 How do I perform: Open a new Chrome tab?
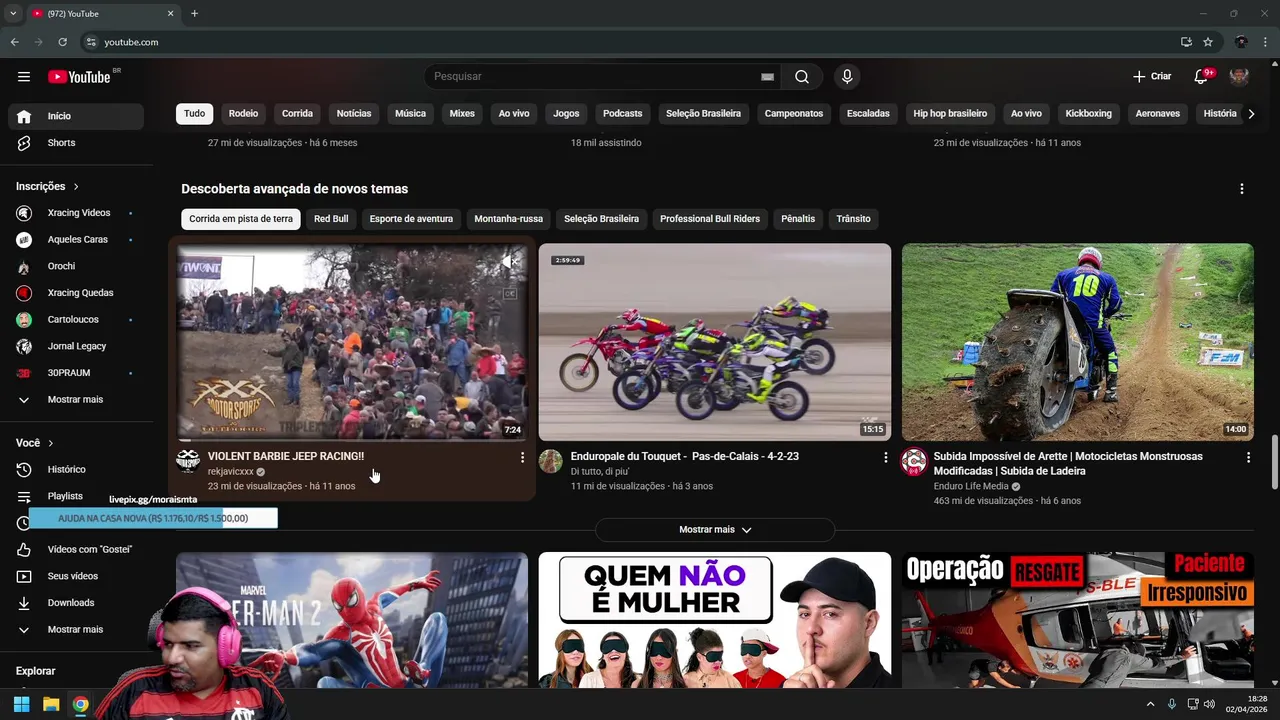pyautogui.click(x=194, y=13)
